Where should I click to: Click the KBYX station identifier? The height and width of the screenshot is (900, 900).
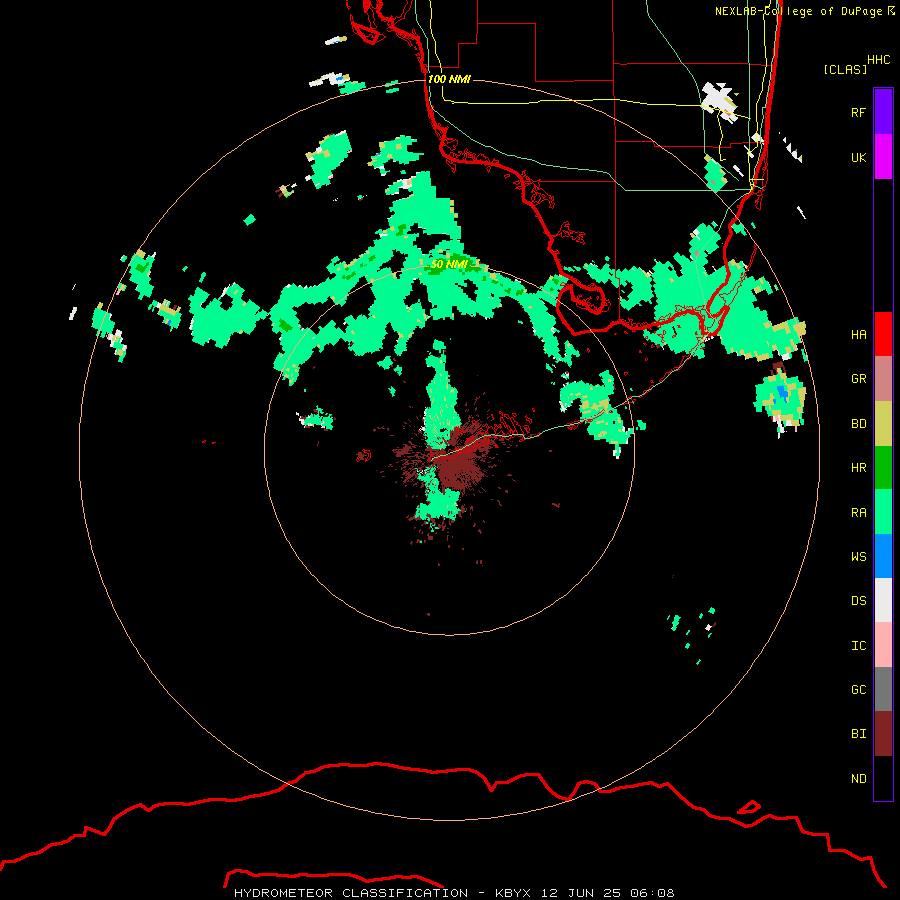point(513,893)
